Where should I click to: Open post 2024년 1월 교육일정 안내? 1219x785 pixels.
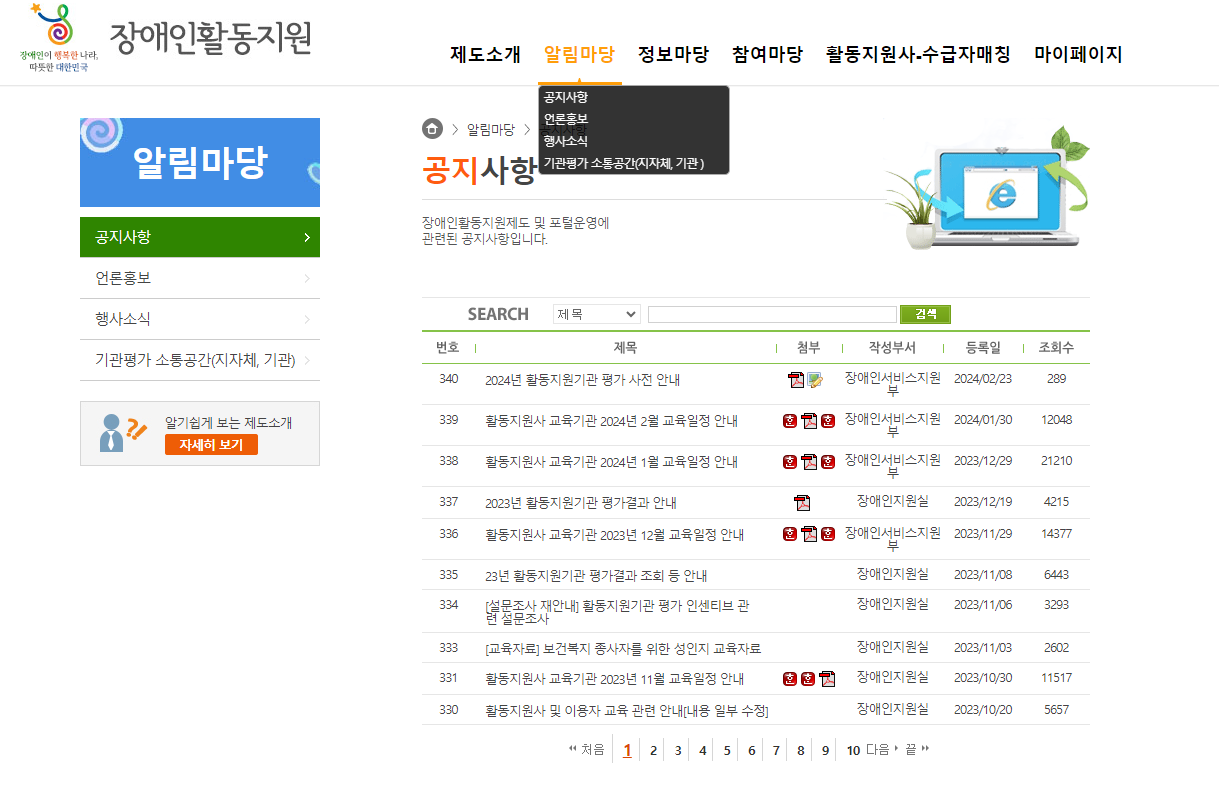[x=611, y=462]
